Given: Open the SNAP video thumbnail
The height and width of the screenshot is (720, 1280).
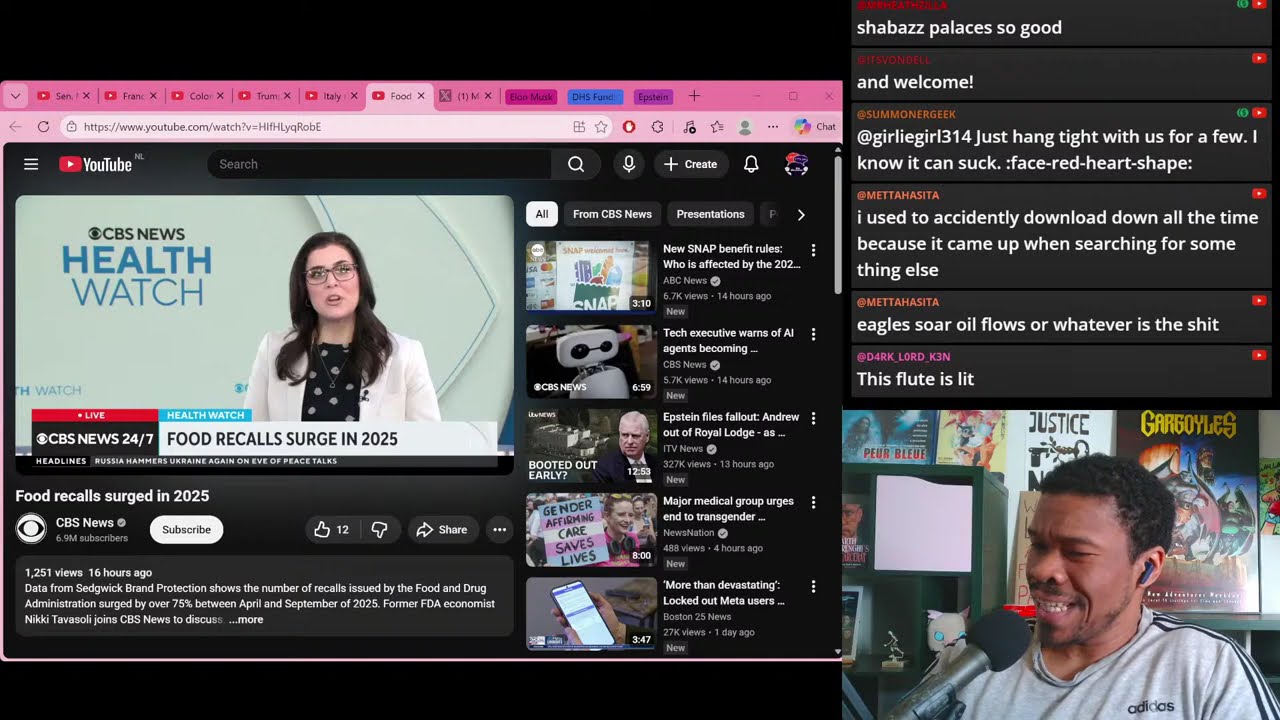Looking at the screenshot, I should click(592, 277).
